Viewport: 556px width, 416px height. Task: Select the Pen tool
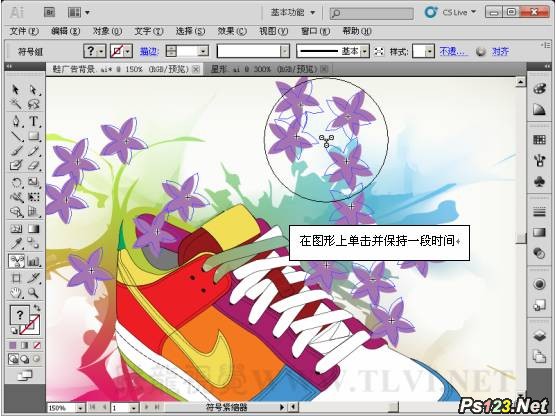pyautogui.click(x=15, y=121)
